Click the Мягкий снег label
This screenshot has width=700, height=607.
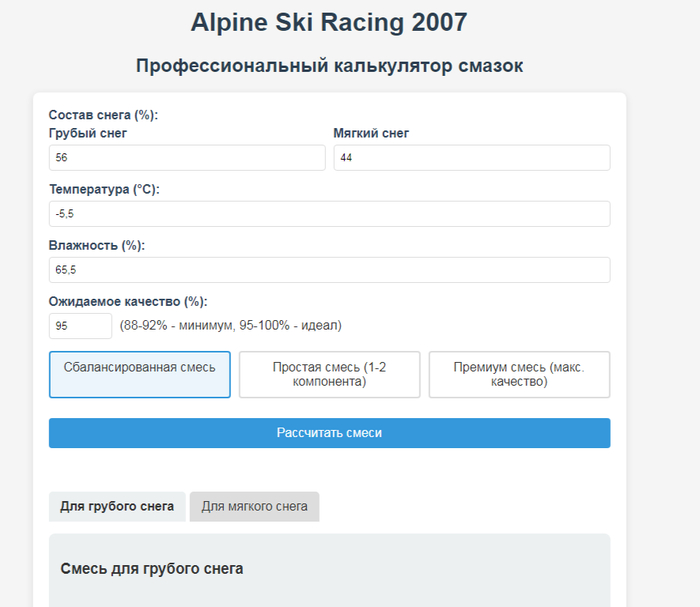click(x=371, y=133)
